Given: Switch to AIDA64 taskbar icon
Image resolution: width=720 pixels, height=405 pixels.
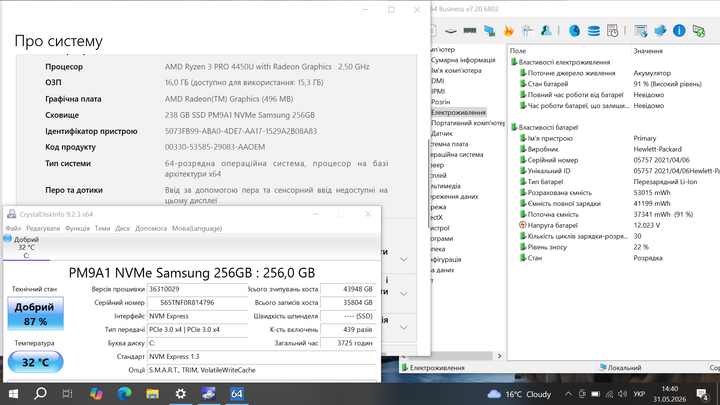Looking at the screenshot, I should click(x=236, y=394).
